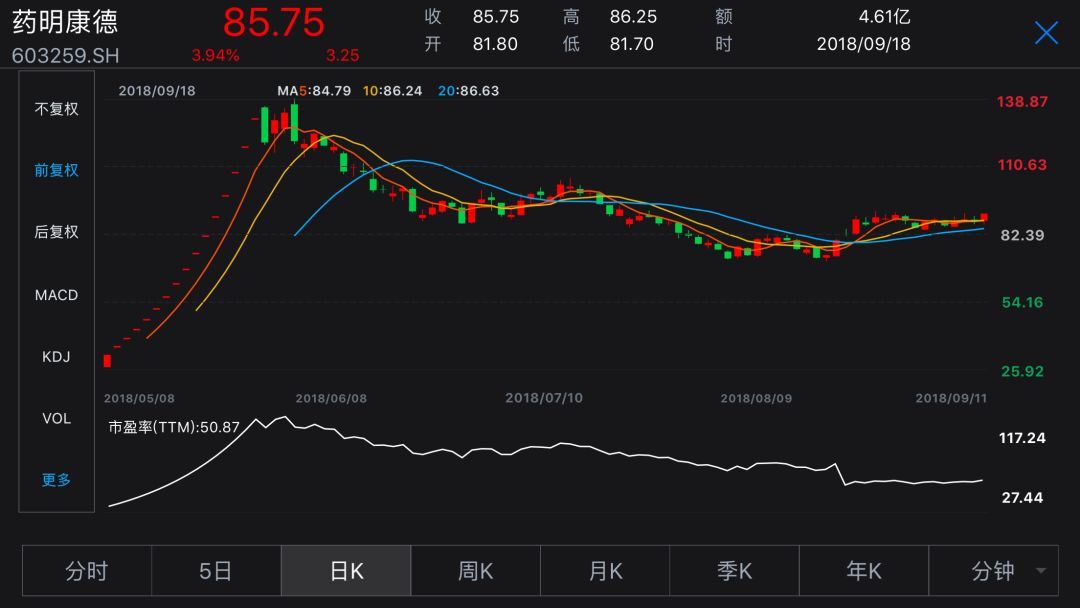Switch to the 月K monthly chart tab
1080x608 pixels.
pos(605,571)
